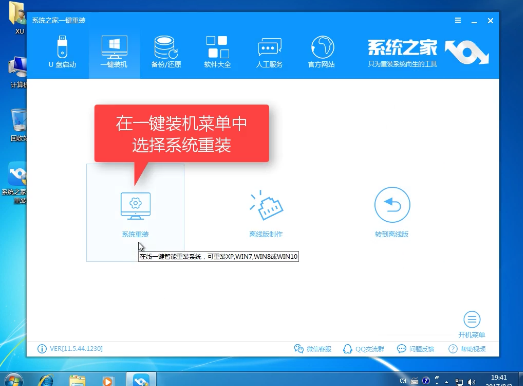
Task: Open the U盘启动 tab
Action: tap(62, 52)
